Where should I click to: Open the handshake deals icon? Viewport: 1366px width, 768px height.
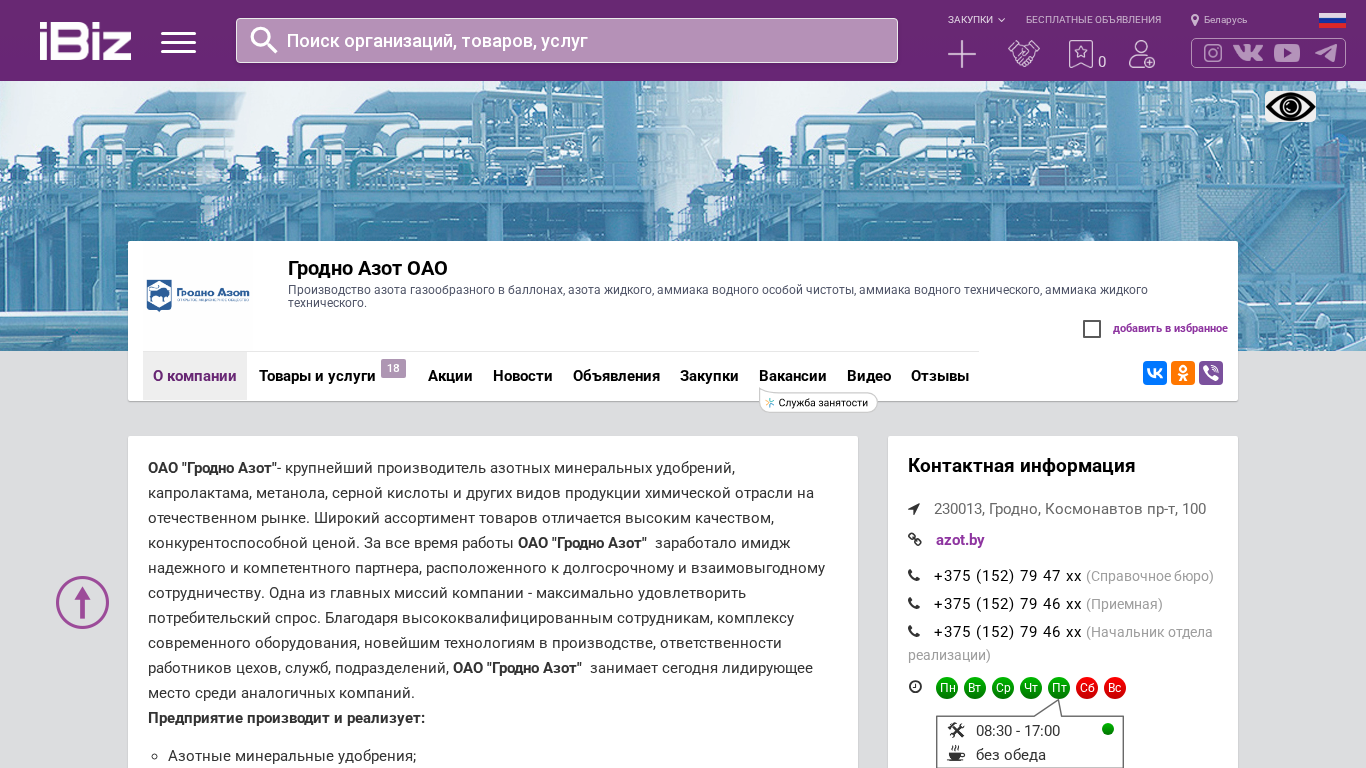(x=1024, y=54)
